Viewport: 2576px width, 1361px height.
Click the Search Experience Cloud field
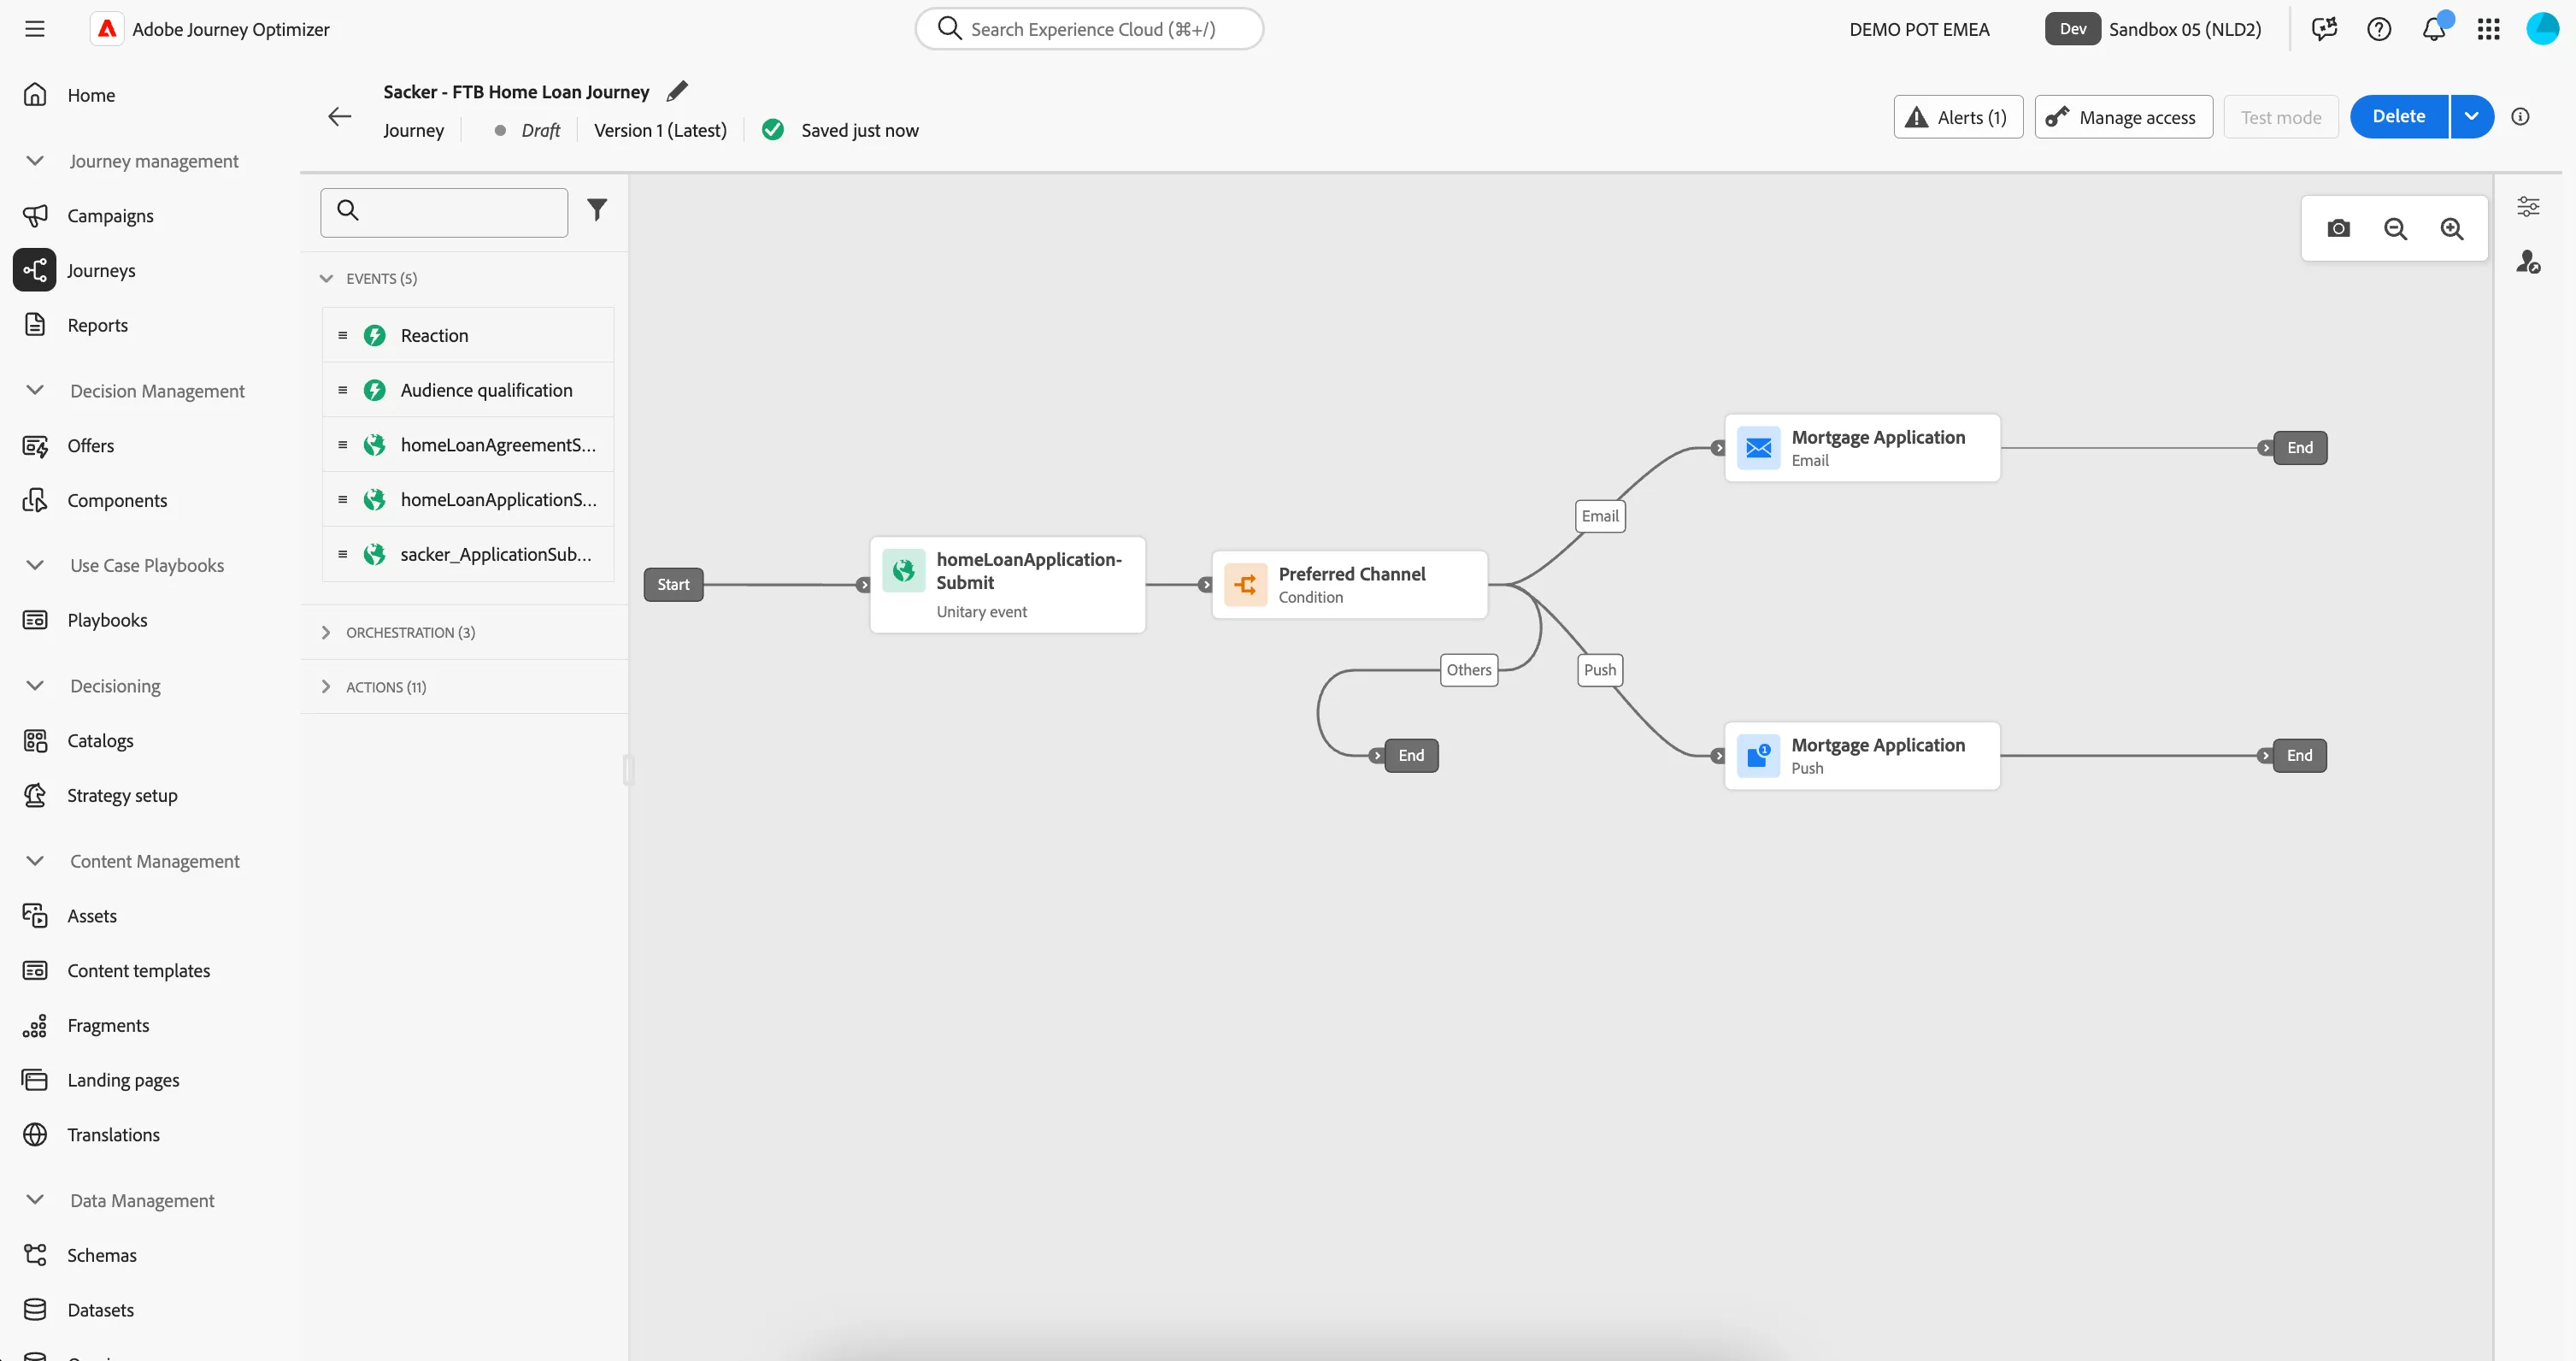[1089, 29]
